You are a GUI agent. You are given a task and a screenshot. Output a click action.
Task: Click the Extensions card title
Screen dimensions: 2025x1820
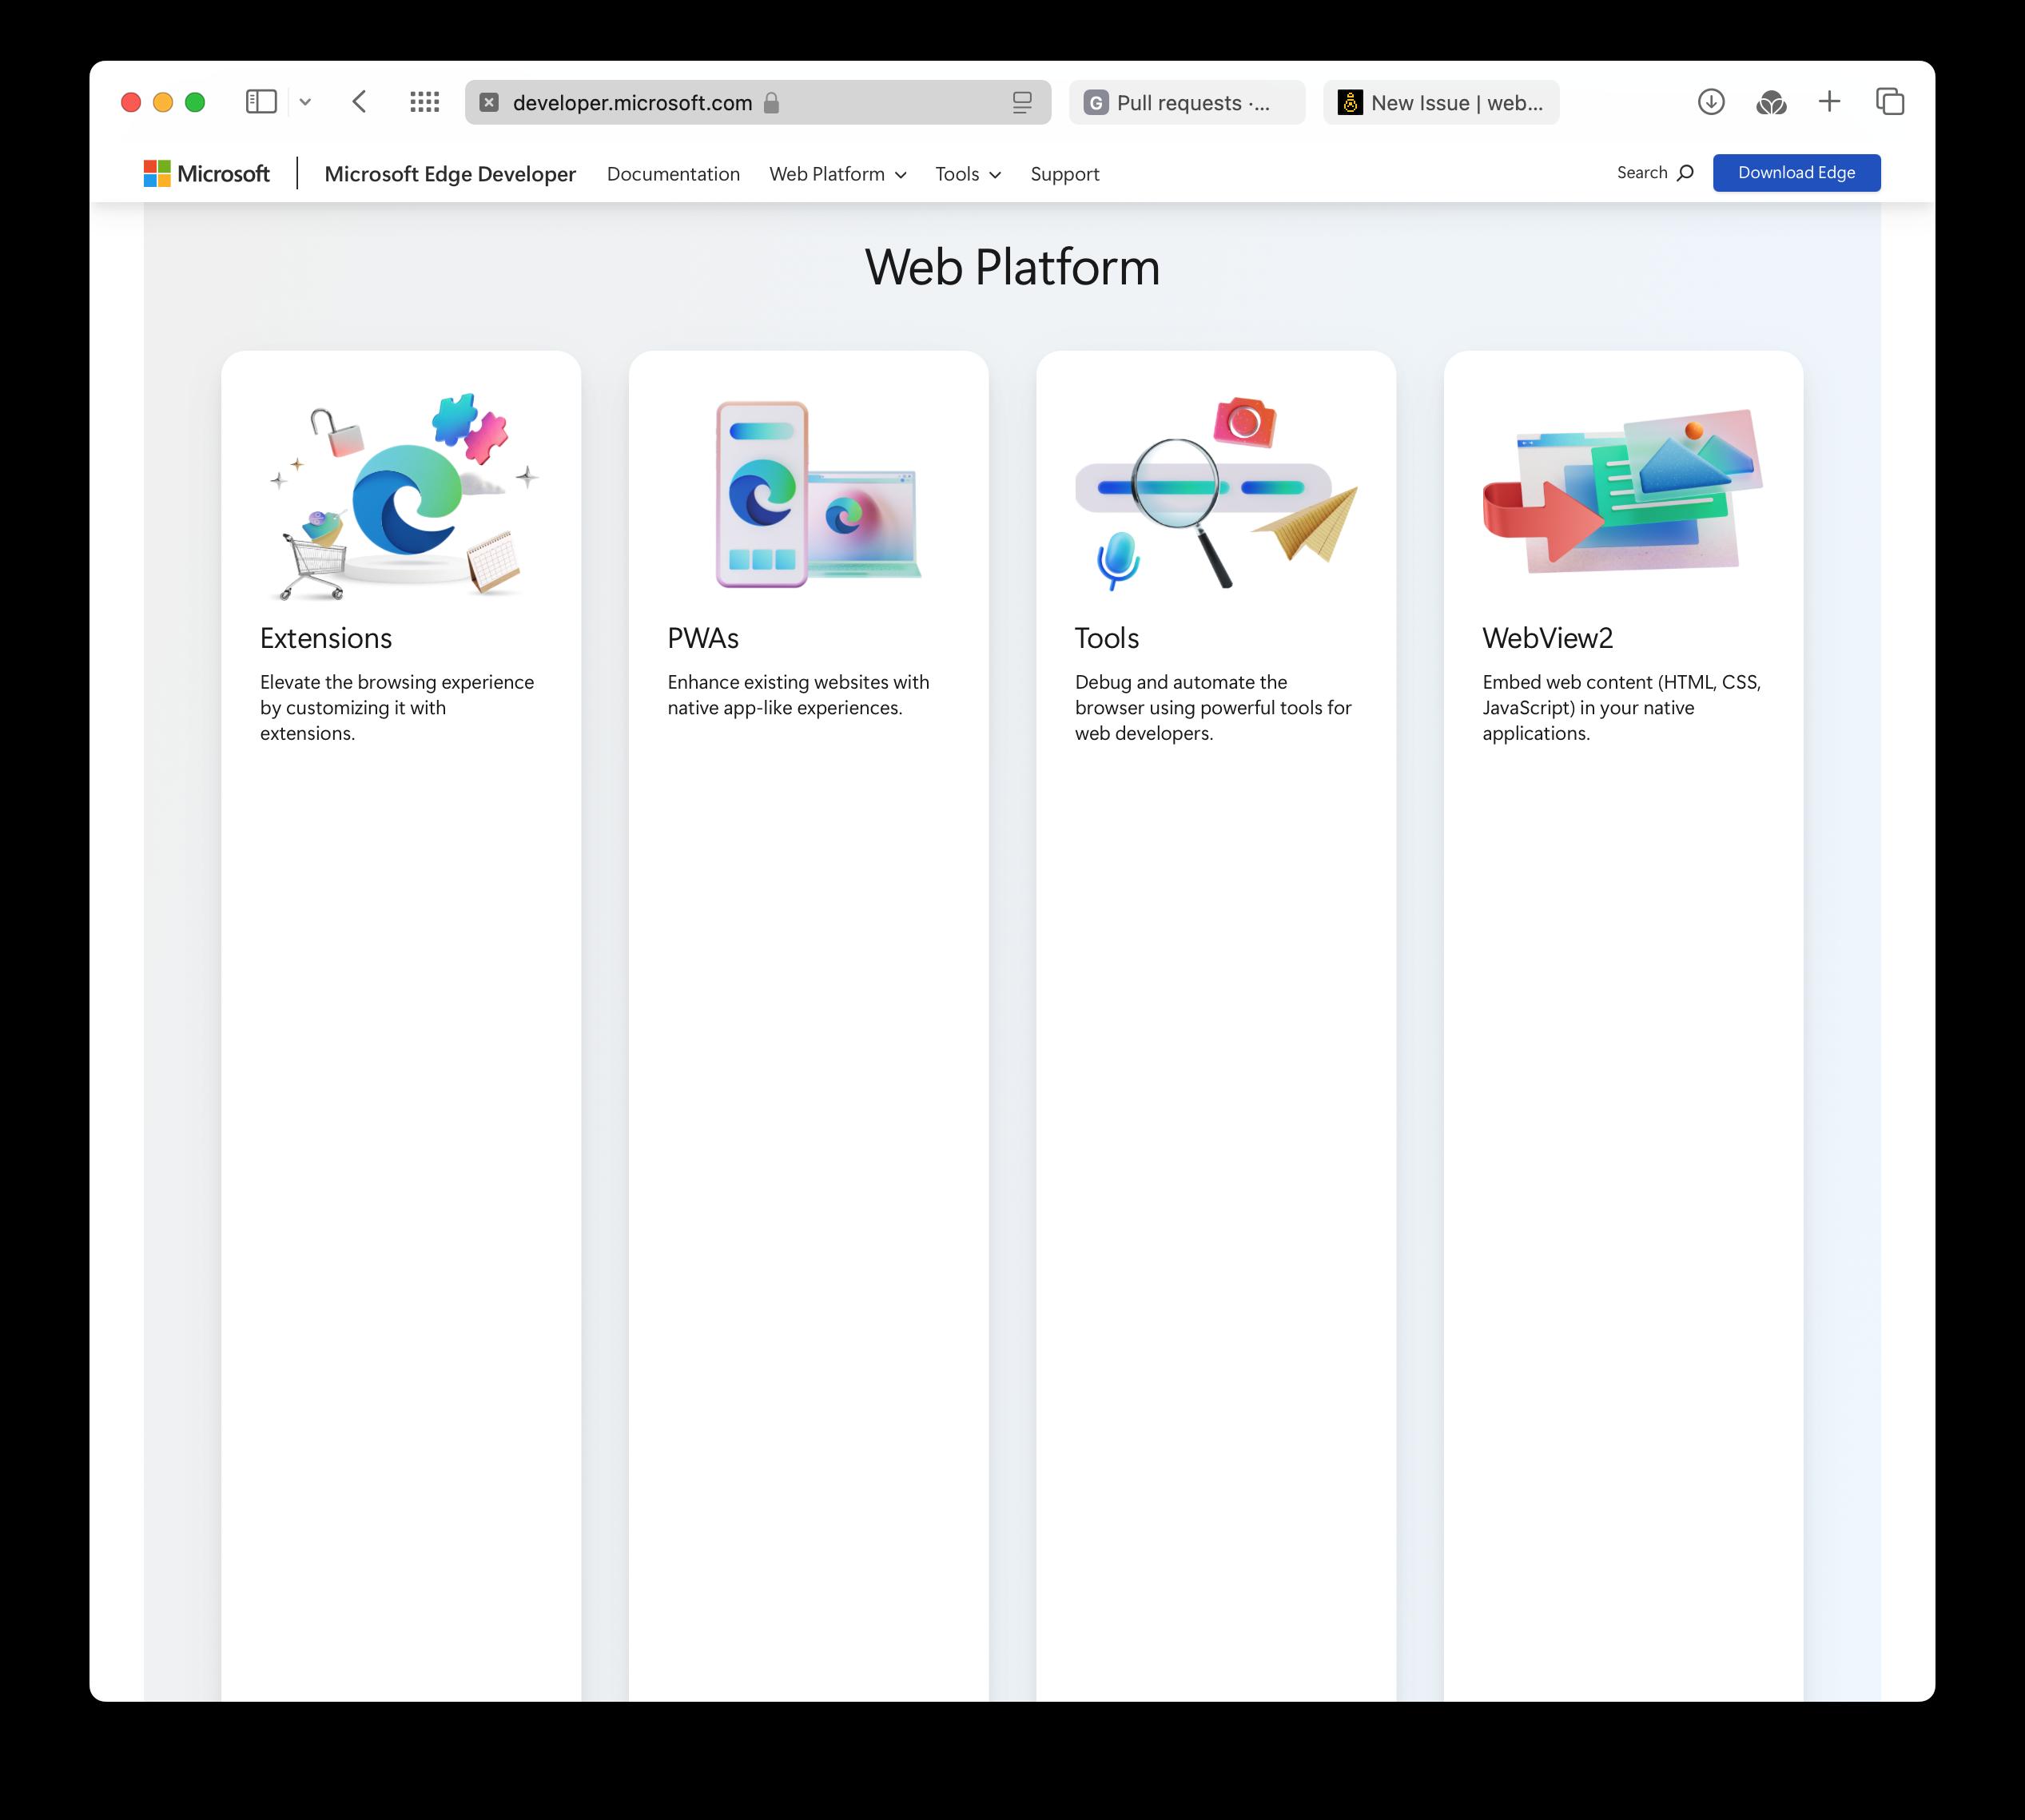coord(326,638)
